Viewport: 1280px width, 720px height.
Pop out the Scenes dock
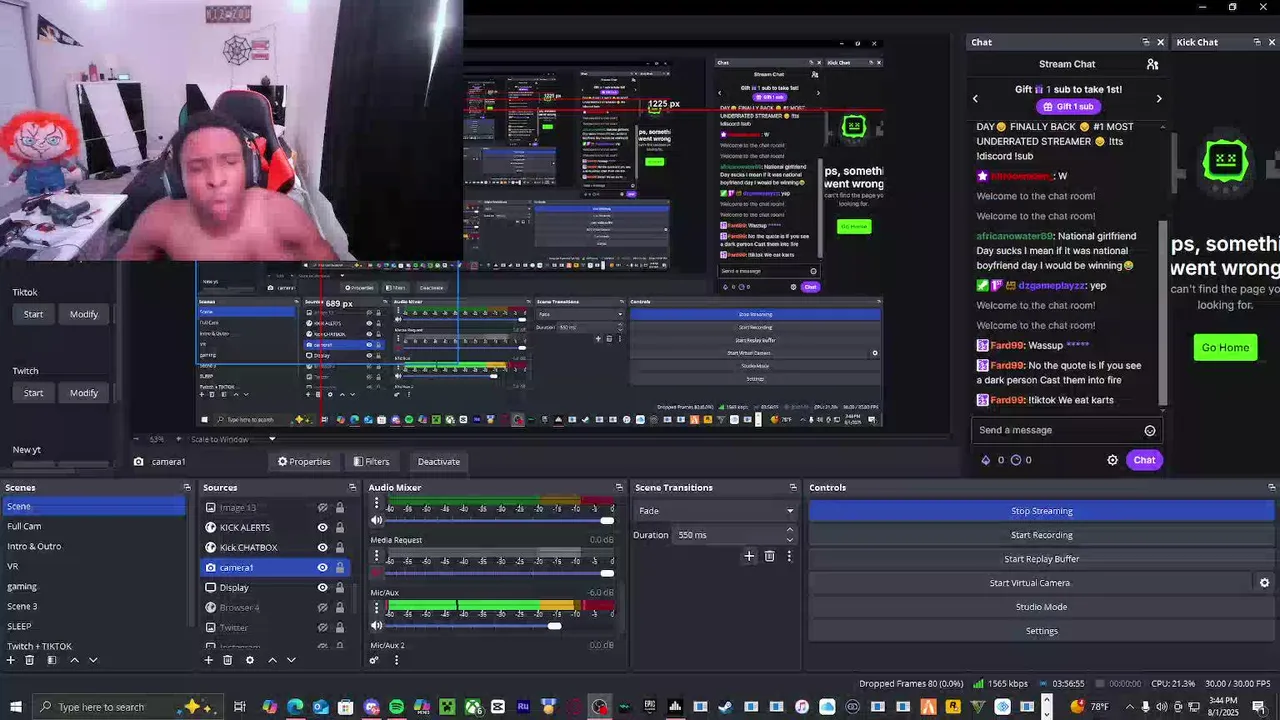click(186, 487)
